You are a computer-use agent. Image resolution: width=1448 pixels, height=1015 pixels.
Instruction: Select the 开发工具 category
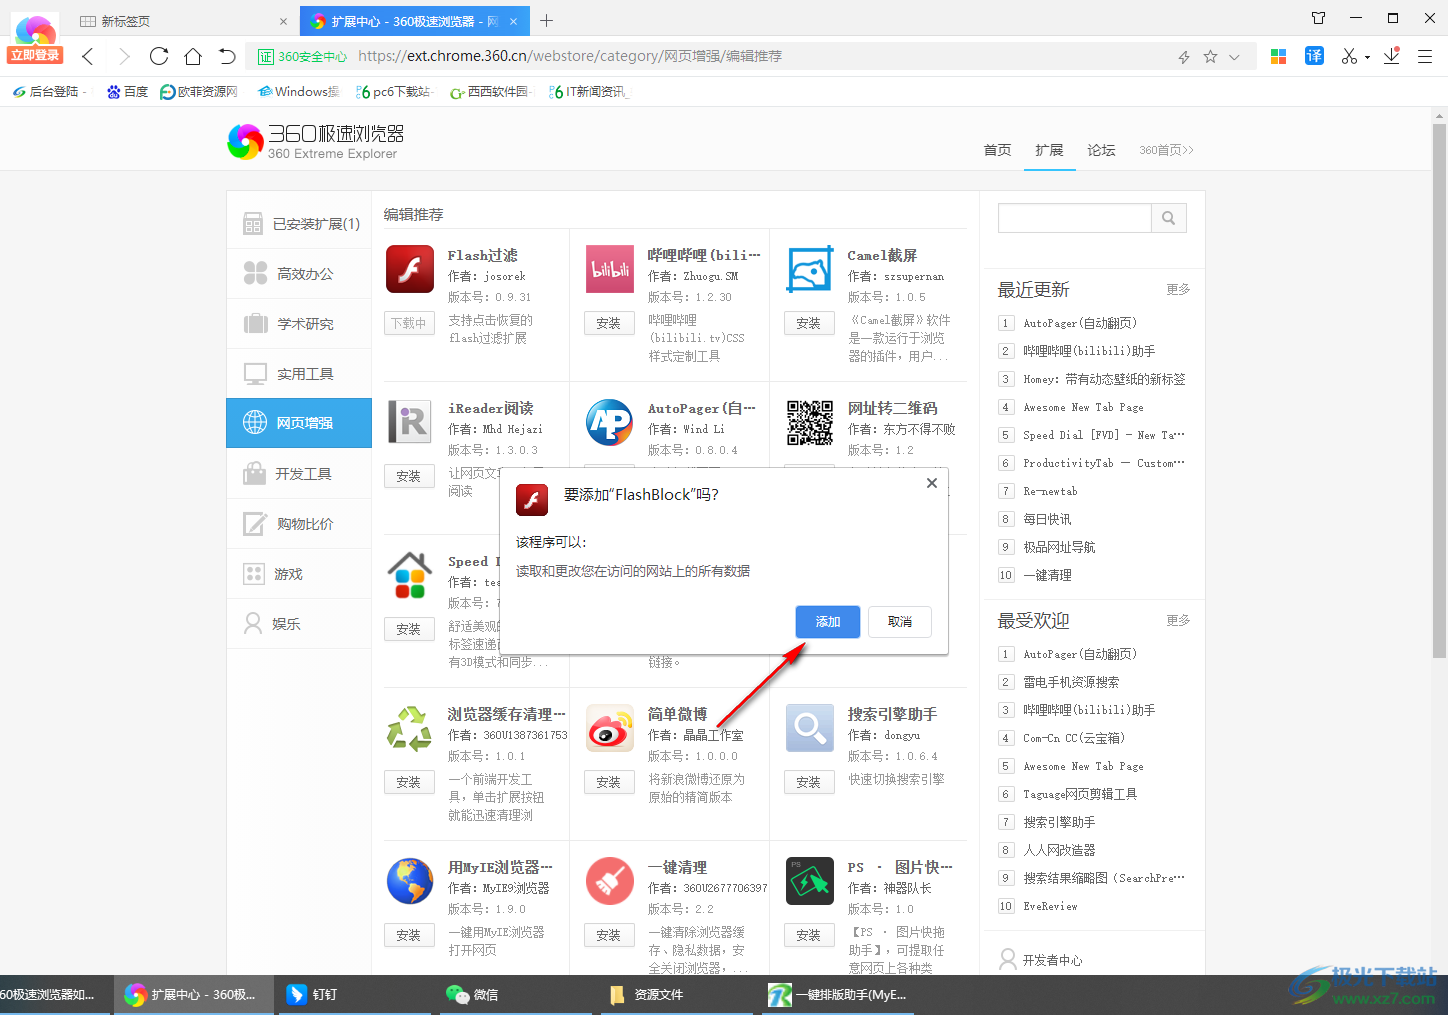[299, 474]
